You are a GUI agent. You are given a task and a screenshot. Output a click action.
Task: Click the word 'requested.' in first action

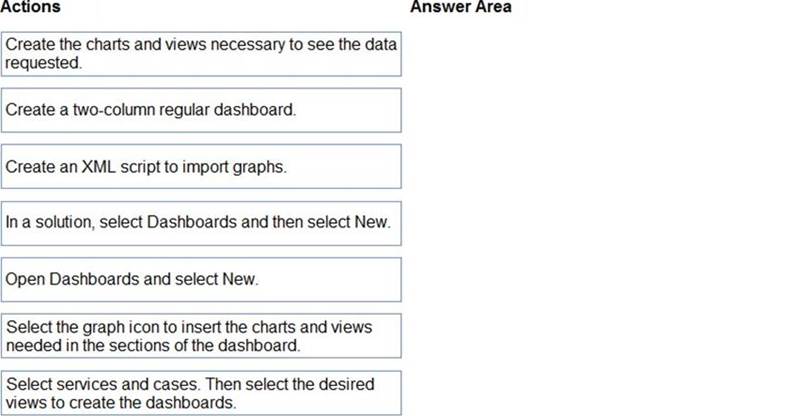click(43, 63)
